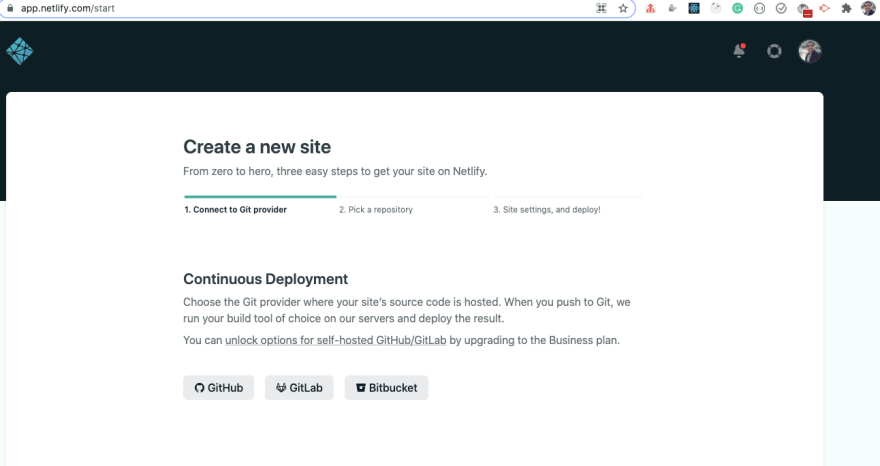Click the address bar URL app.netlify.com/start

[67, 8]
